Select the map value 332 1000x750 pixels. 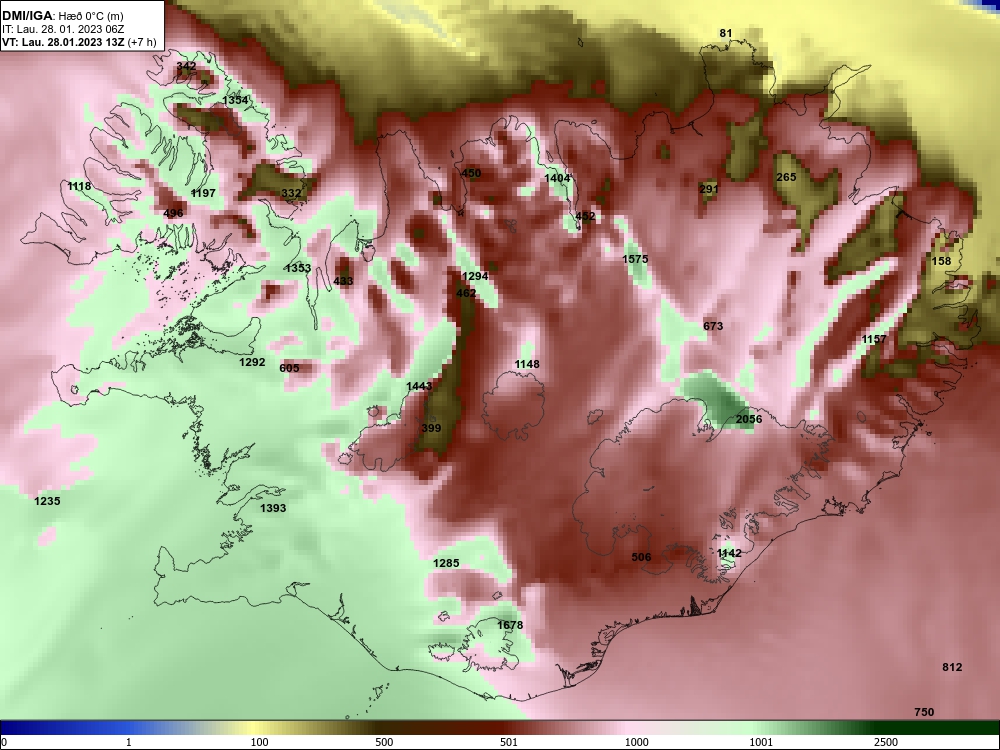point(291,193)
